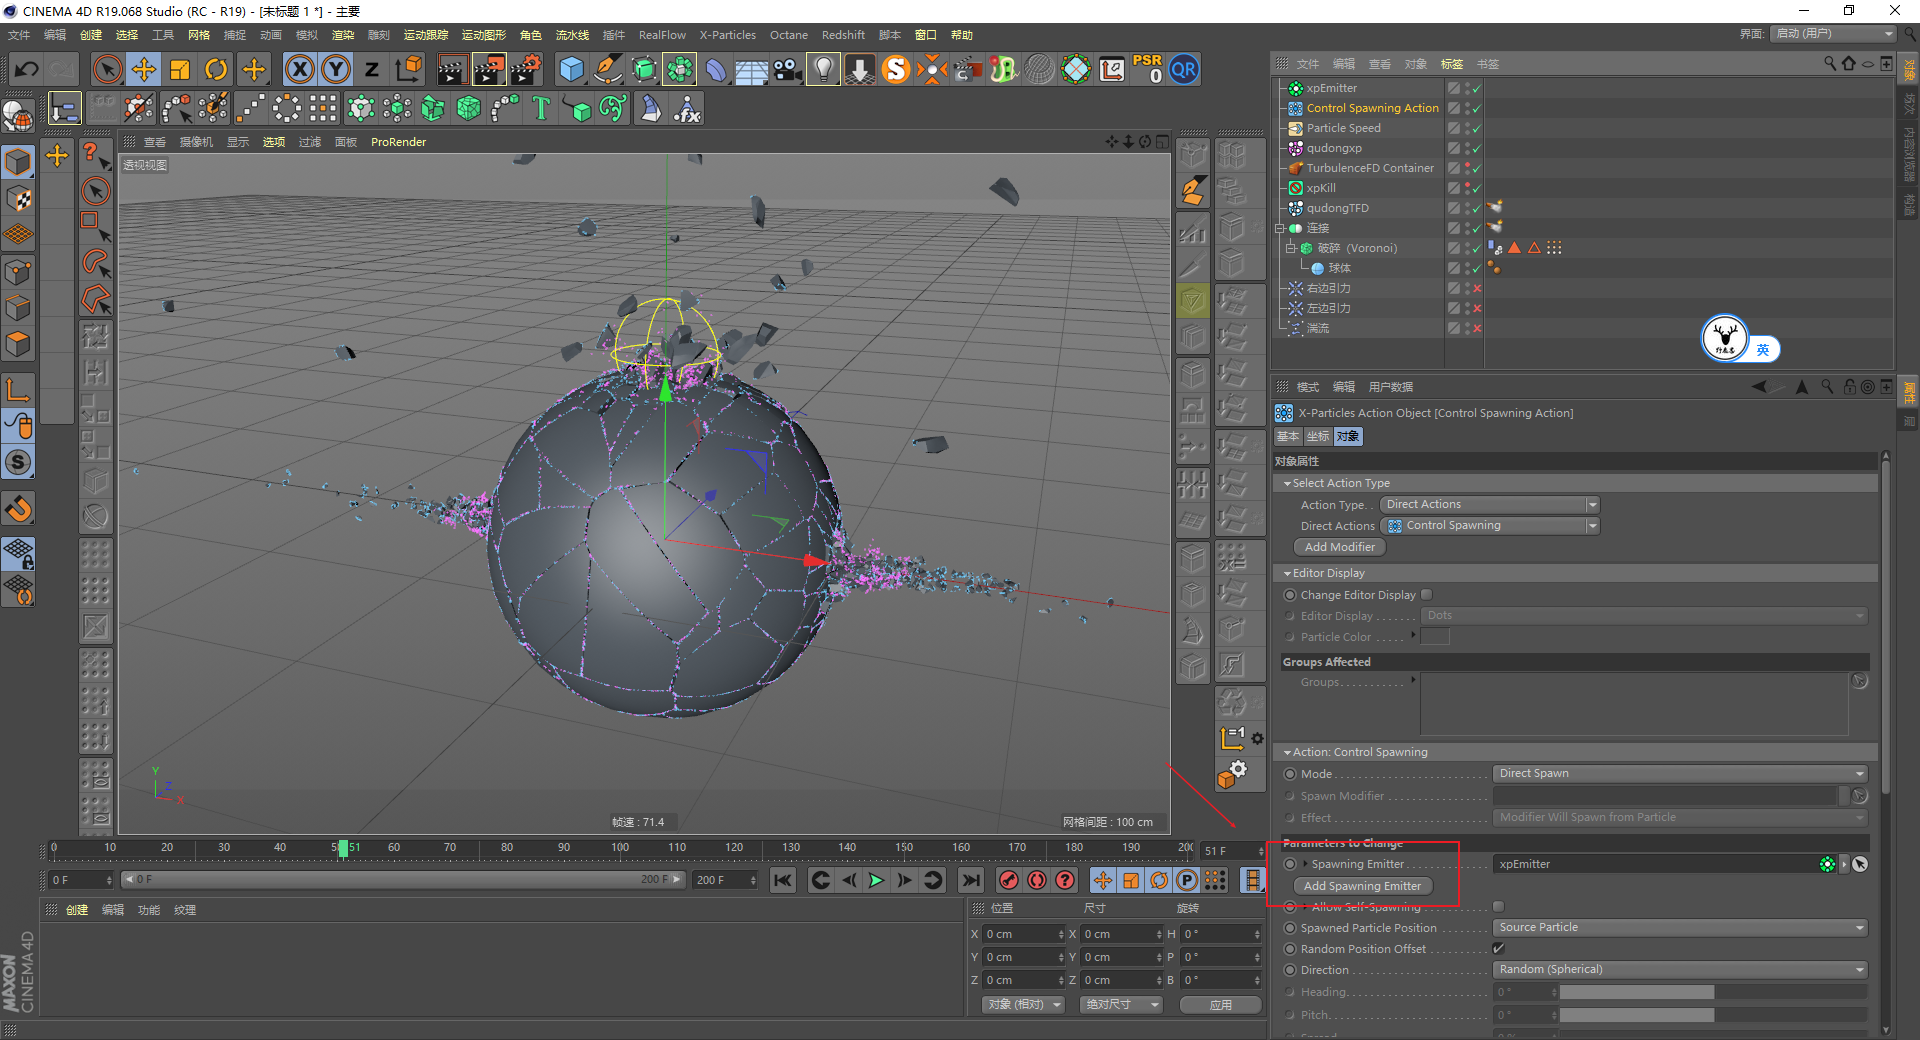The height and width of the screenshot is (1040, 1920).
Task: Toggle the Enable Snap S icon
Action: [x=19, y=462]
